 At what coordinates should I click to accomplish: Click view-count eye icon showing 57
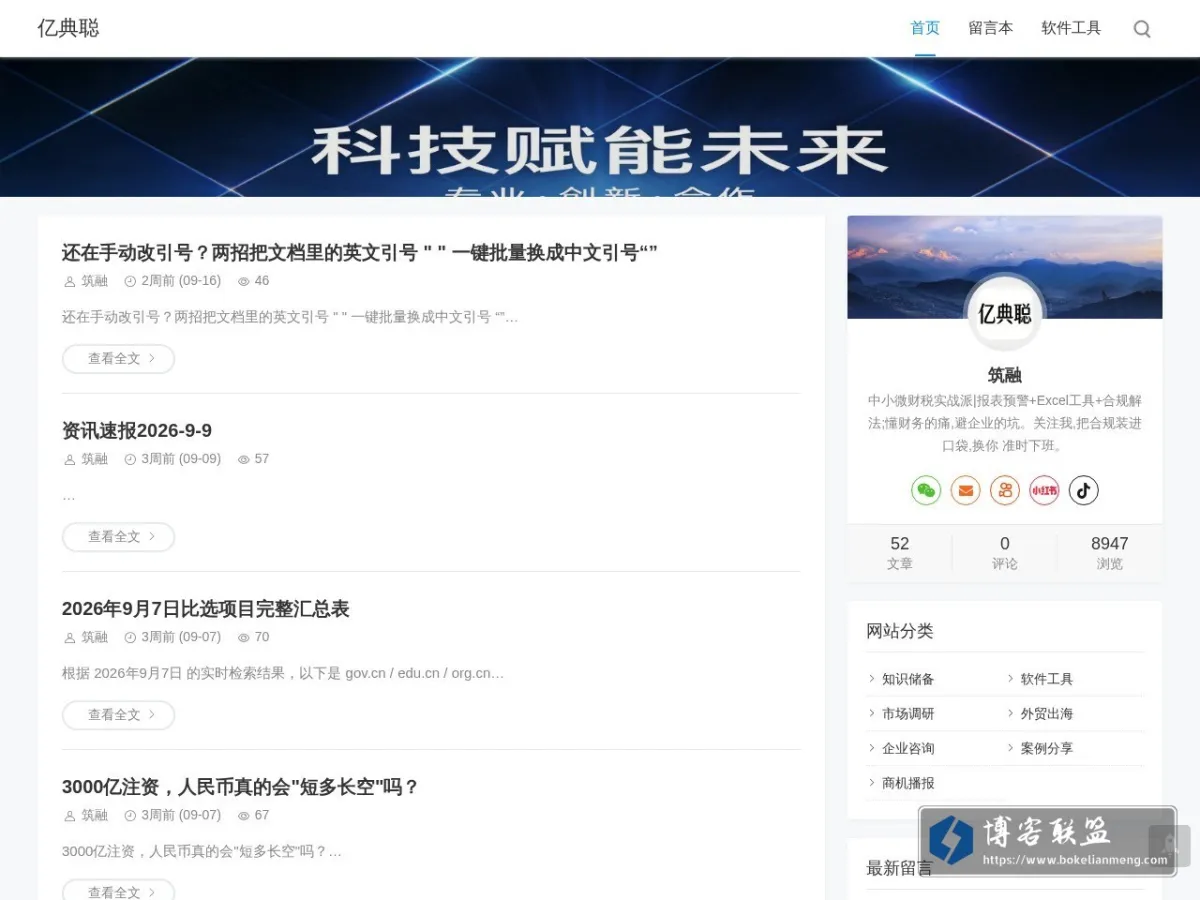(x=243, y=460)
